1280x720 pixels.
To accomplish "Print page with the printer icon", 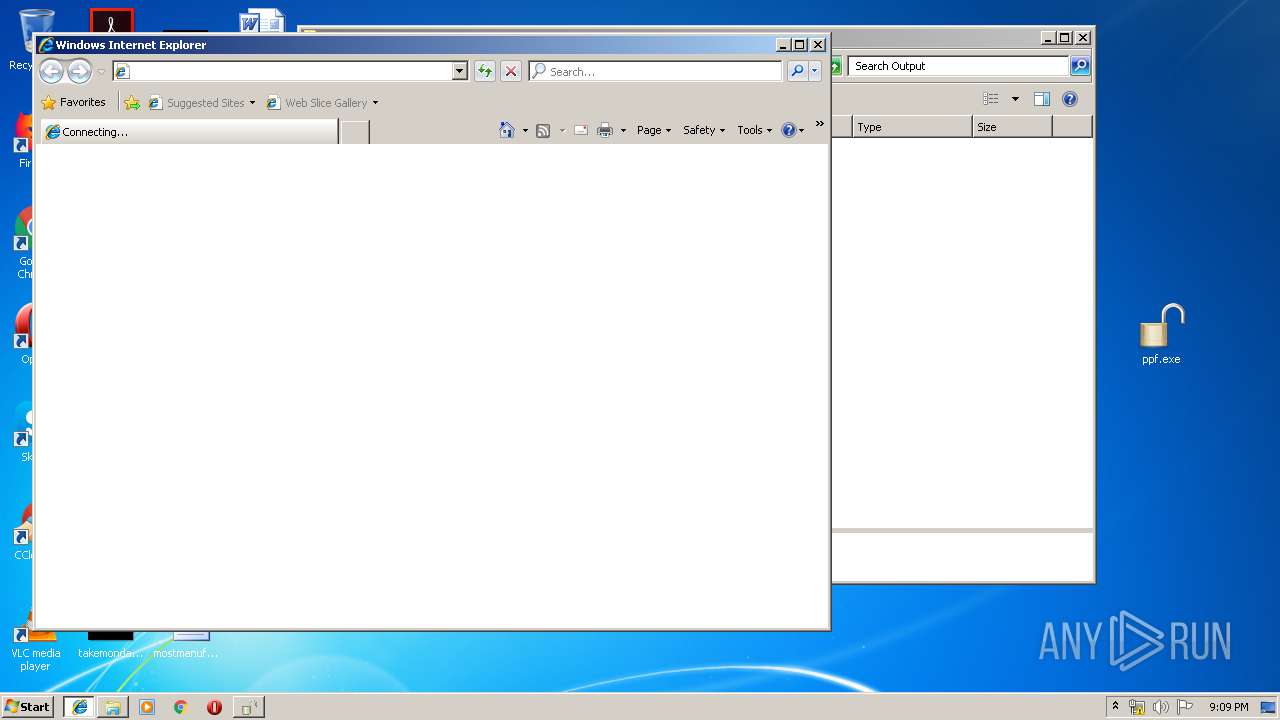I will pos(605,130).
